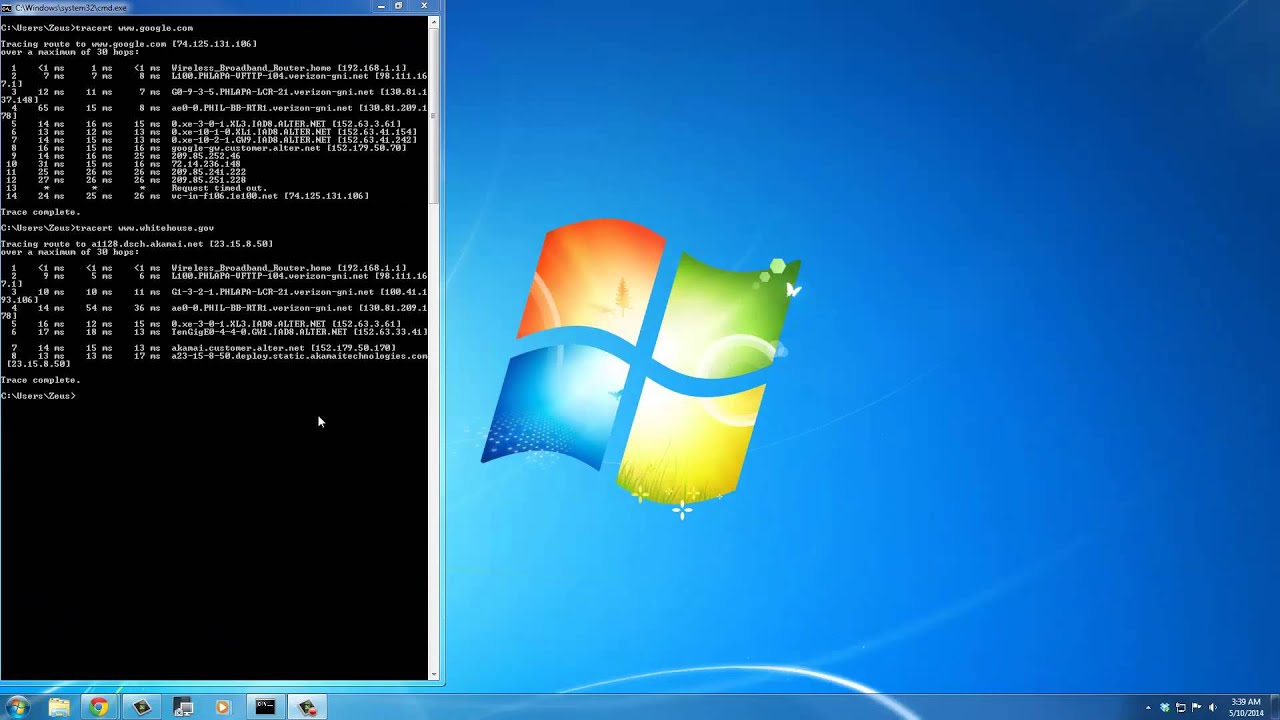Click the 'Tracing route to www.google.com' line
This screenshot has height=720, width=1280.
click(129, 44)
